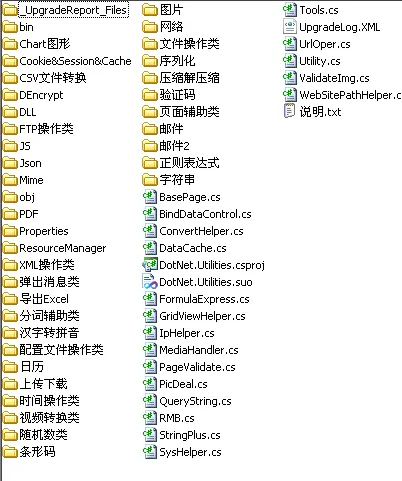Click the Tools.cs C# file icon
This screenshot has height=481, width=402.
point(290,10)
